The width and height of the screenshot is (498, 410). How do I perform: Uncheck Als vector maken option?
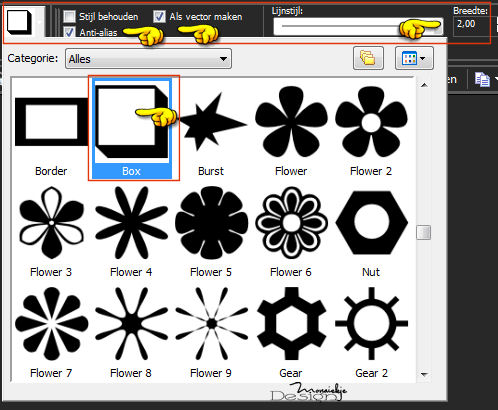point(159,16)
